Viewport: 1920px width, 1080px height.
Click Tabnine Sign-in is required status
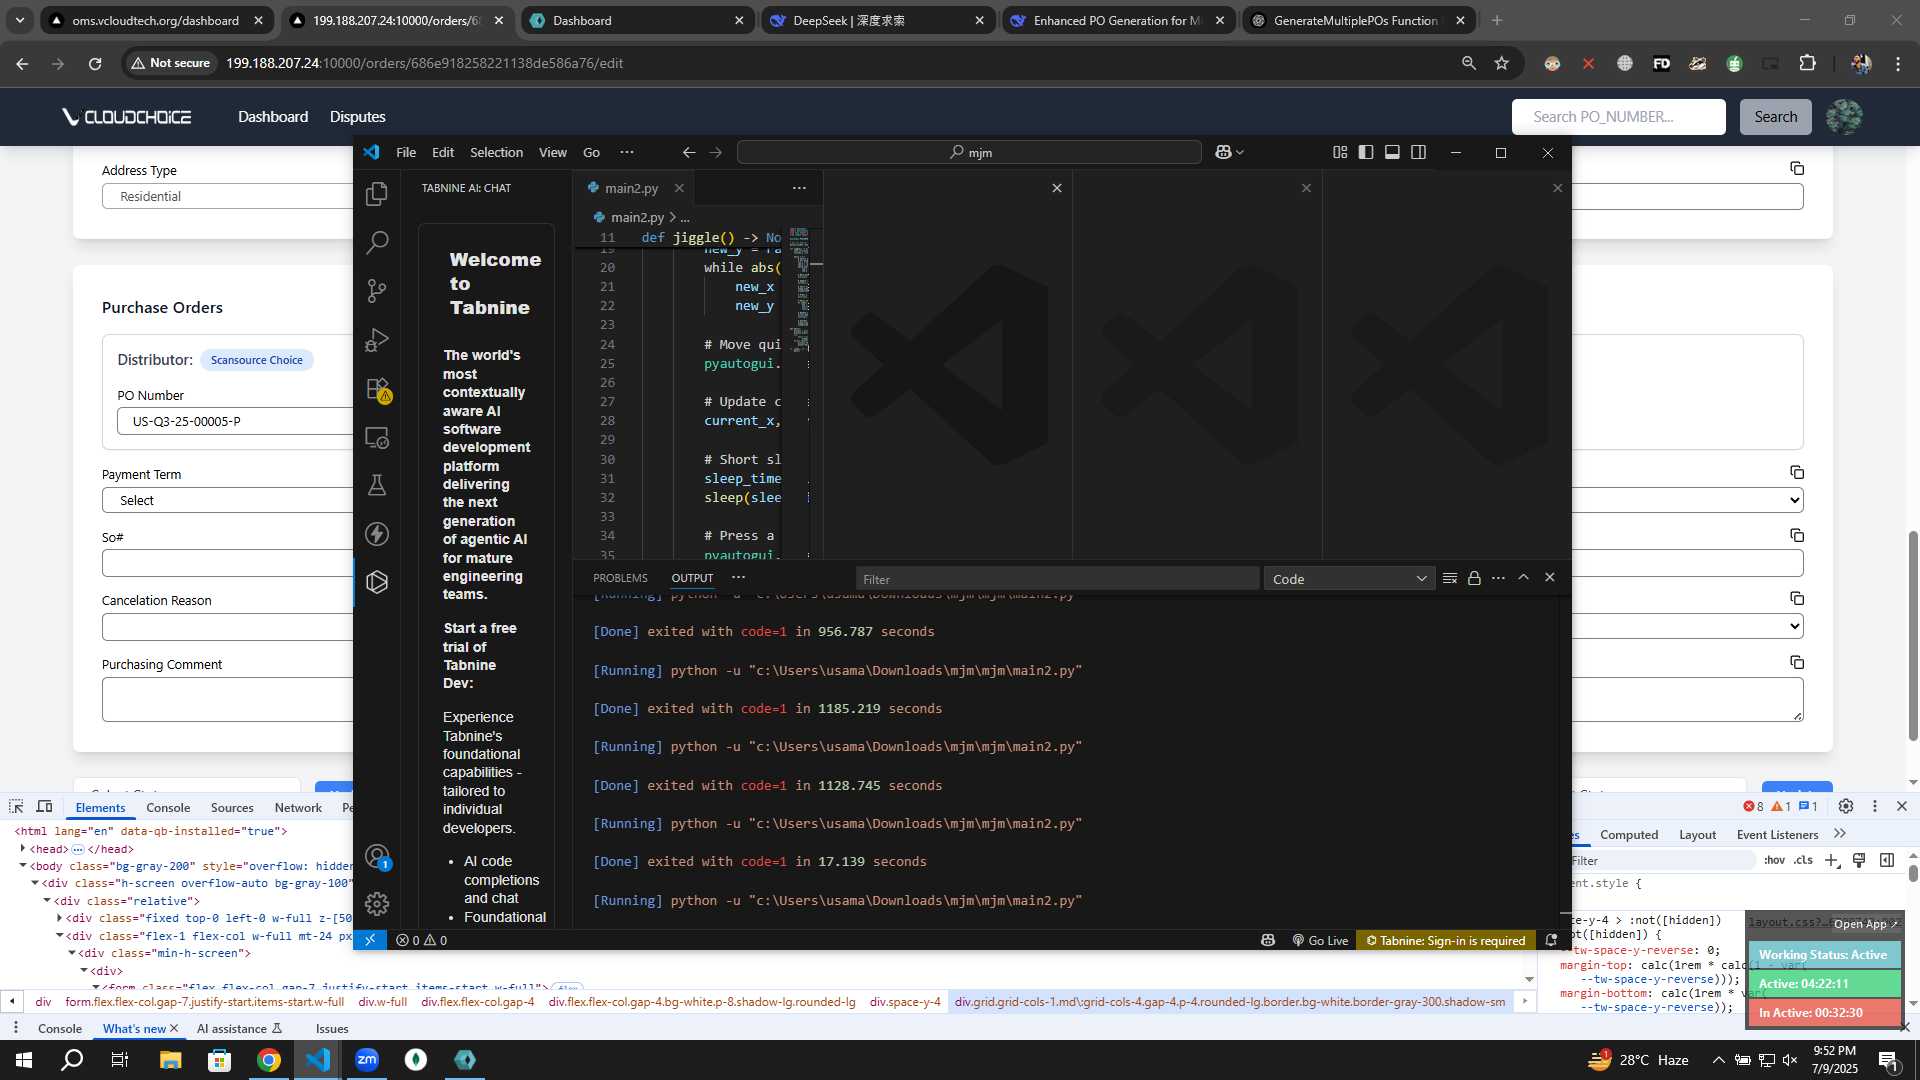point(1446,940)
